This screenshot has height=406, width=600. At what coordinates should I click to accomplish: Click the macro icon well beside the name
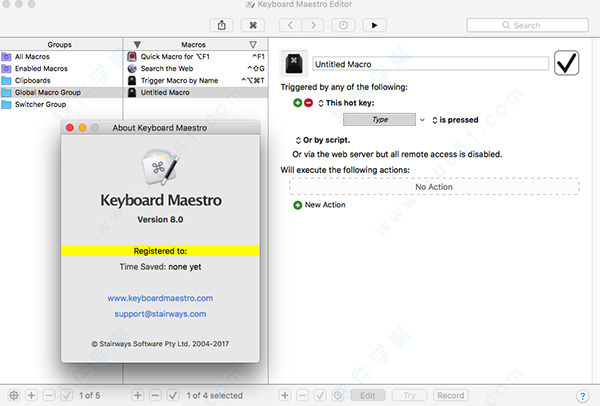point(294,63)
